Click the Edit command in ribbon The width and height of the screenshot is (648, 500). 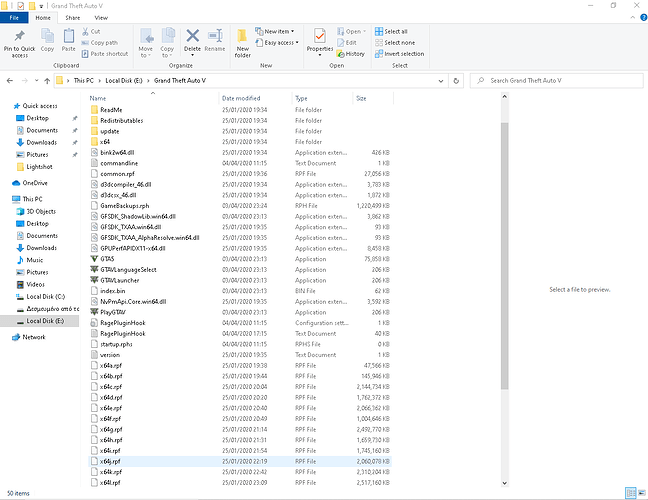347,43
